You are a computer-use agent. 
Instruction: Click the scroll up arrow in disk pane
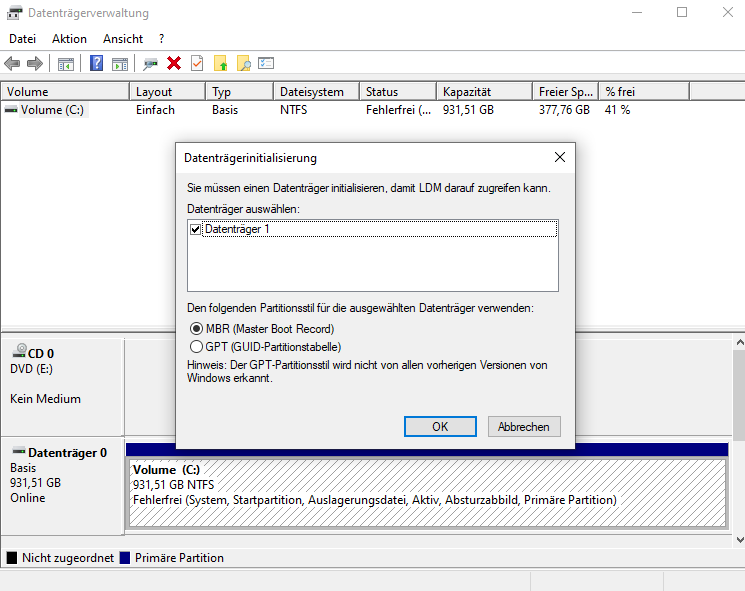[x=739, y=342]
